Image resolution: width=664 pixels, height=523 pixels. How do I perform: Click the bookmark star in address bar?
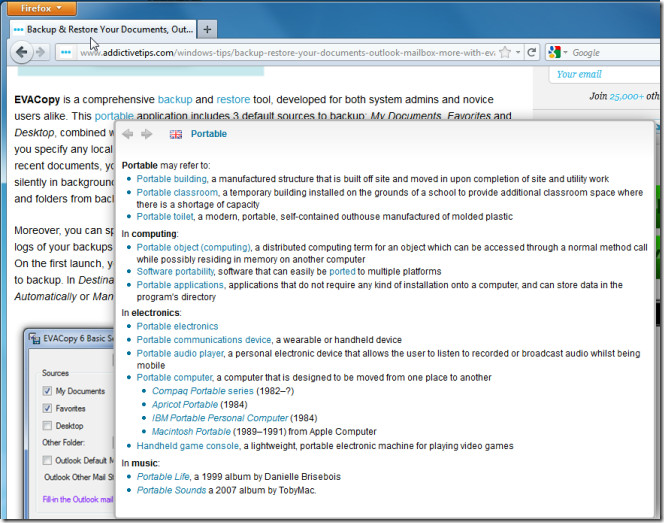[x=506, y=52]
